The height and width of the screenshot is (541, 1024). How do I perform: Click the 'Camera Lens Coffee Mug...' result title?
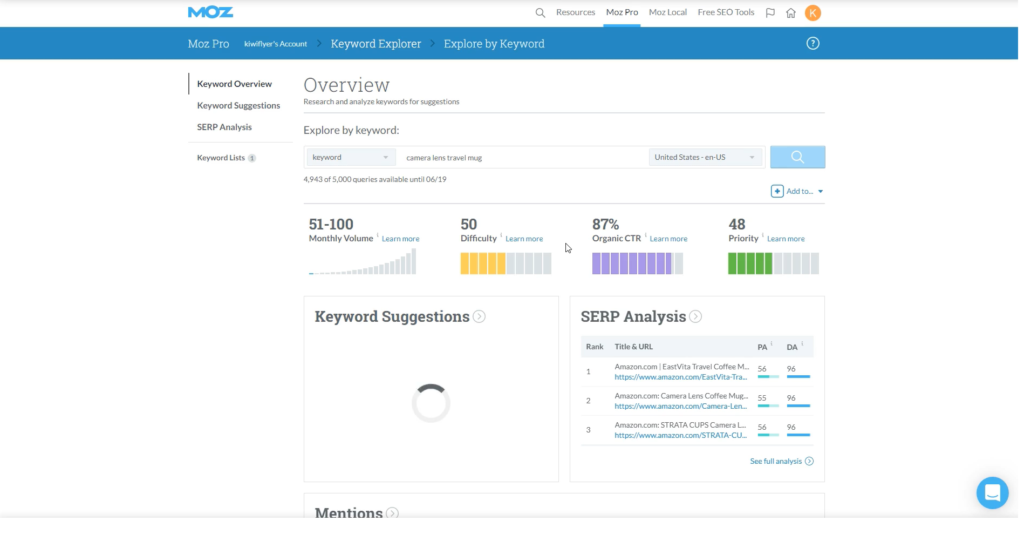click(681, 396)
